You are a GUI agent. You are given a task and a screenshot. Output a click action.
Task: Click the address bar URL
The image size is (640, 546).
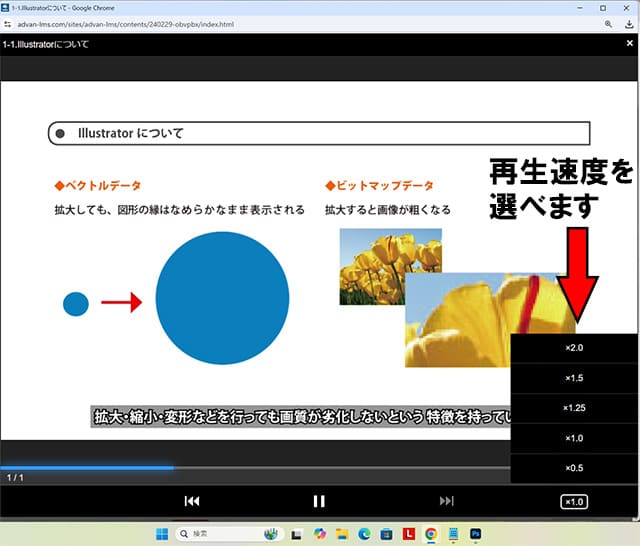[126, 24]
